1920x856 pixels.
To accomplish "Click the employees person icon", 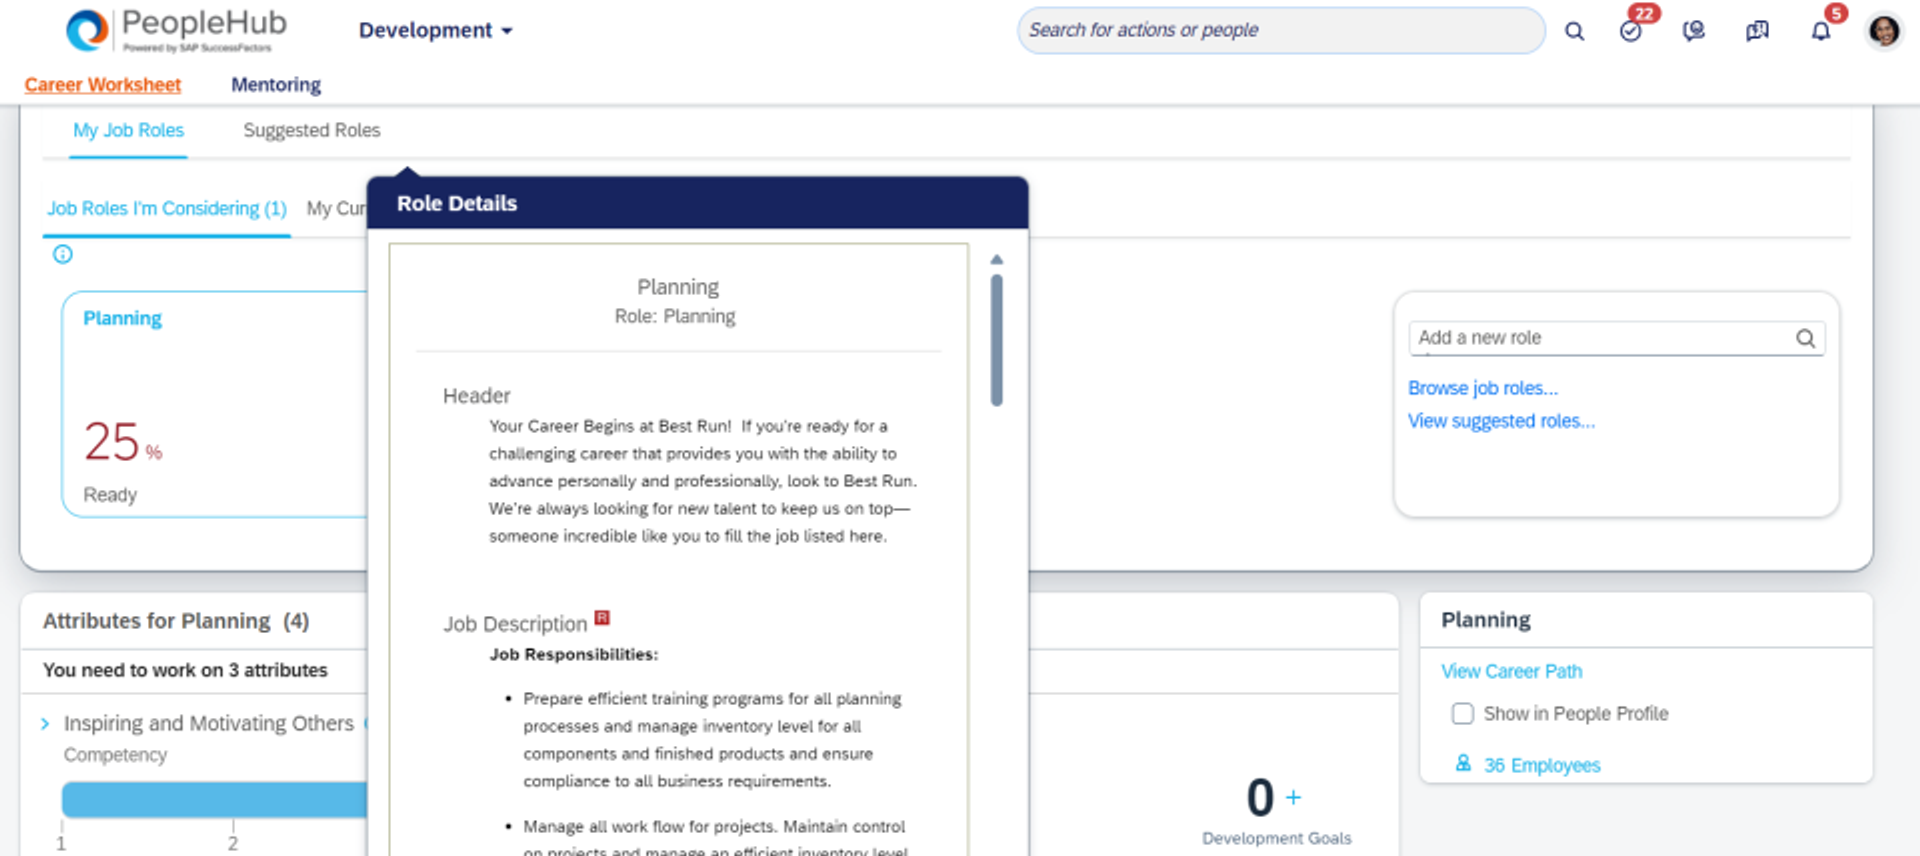I will pyautogui.click(x=1463, y=764).
